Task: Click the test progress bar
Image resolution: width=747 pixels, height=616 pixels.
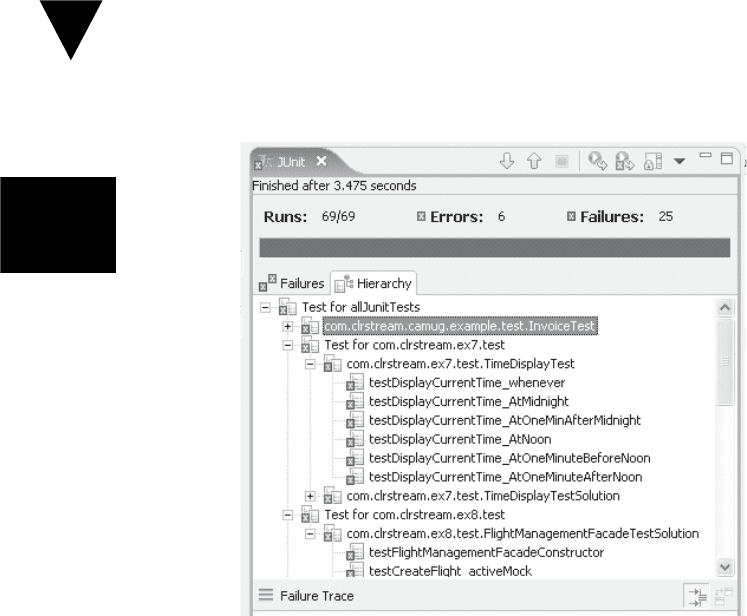Action: point(495,248)
